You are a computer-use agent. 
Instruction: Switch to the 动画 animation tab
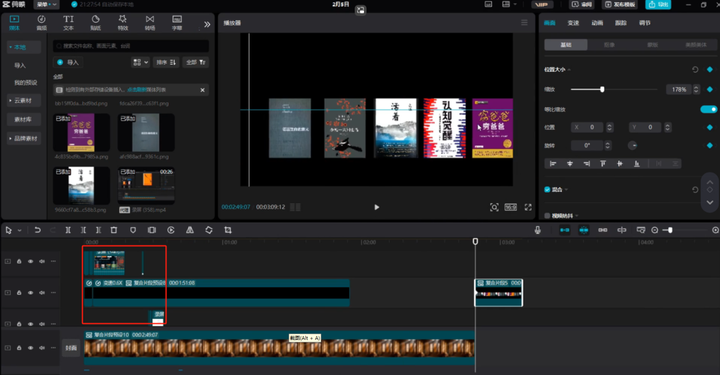point(597,23)
